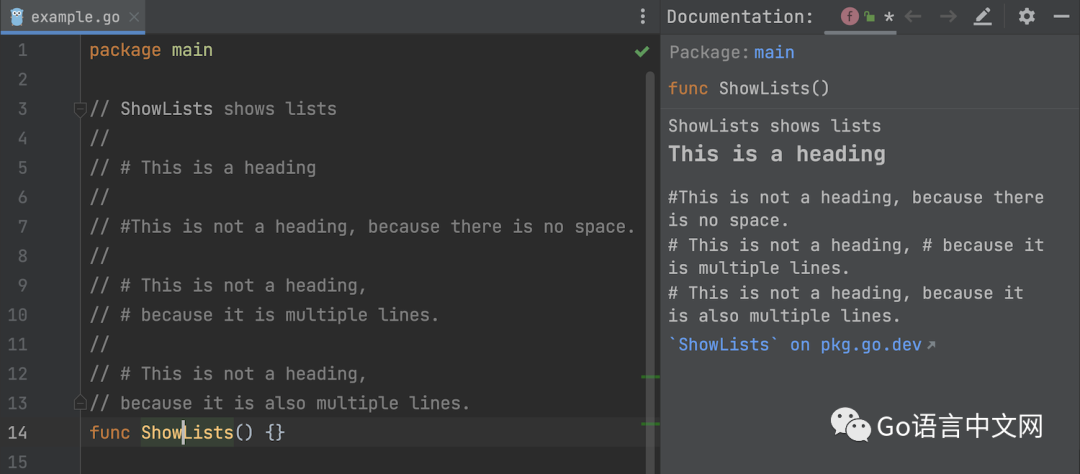Click the editor vertical scrollbar
This screenshot has height=474, width=1080.
point(650,271)
